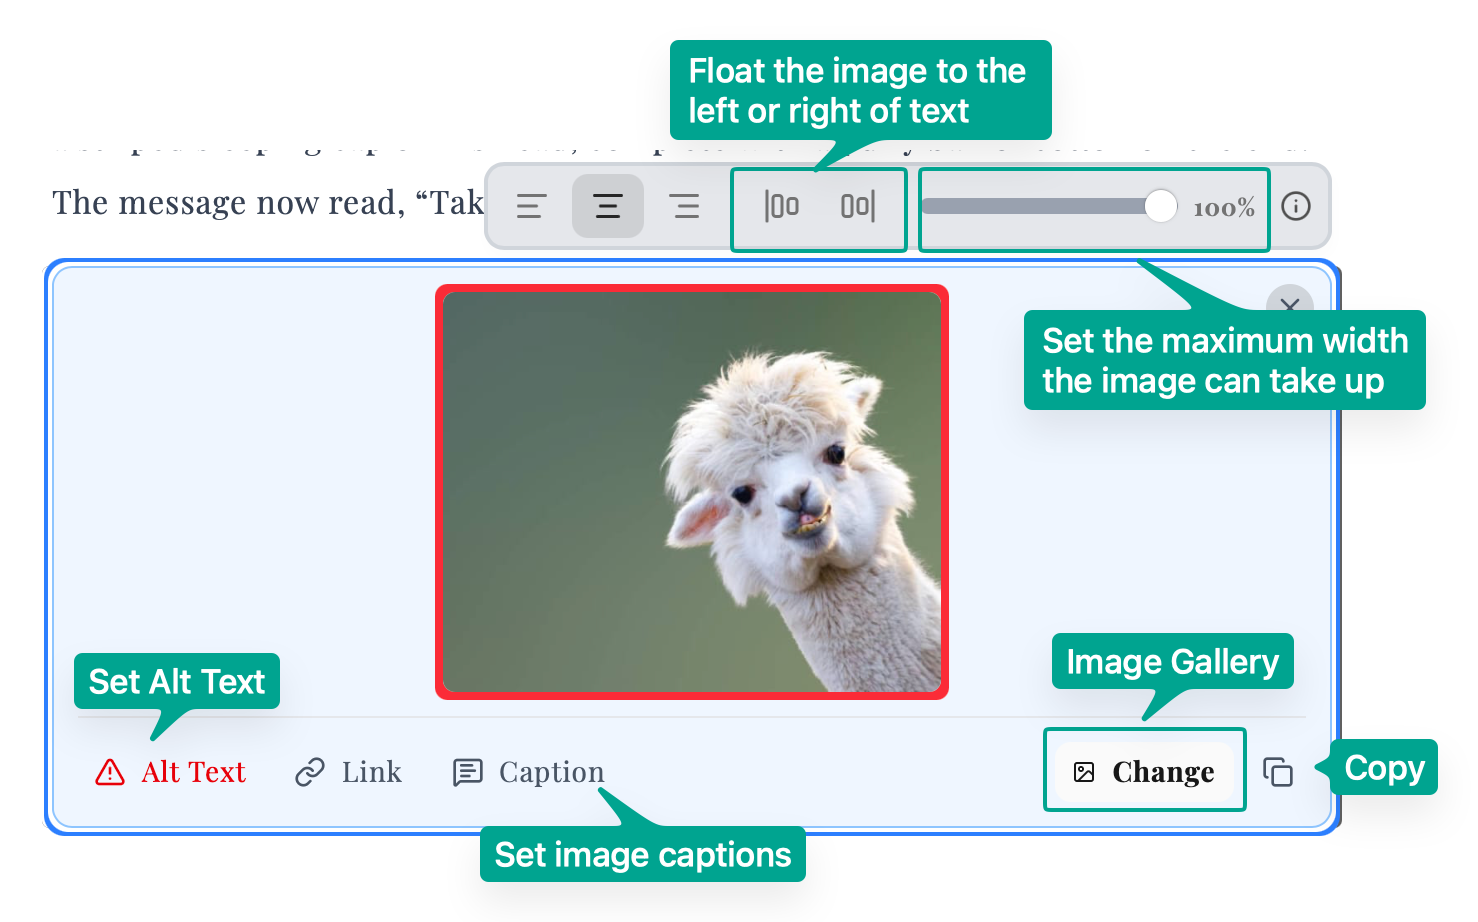Click the chain link icon to add a link
Screen dimensions: 1478x922
tap(310, 771)
